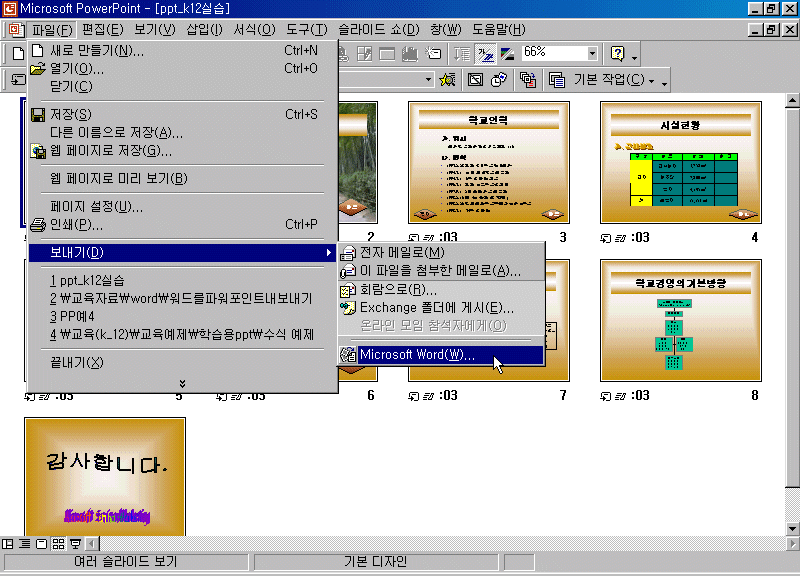Toggle the Show Formatting button
The width and height of the screenshot is (800, 576).
point(485,53)
